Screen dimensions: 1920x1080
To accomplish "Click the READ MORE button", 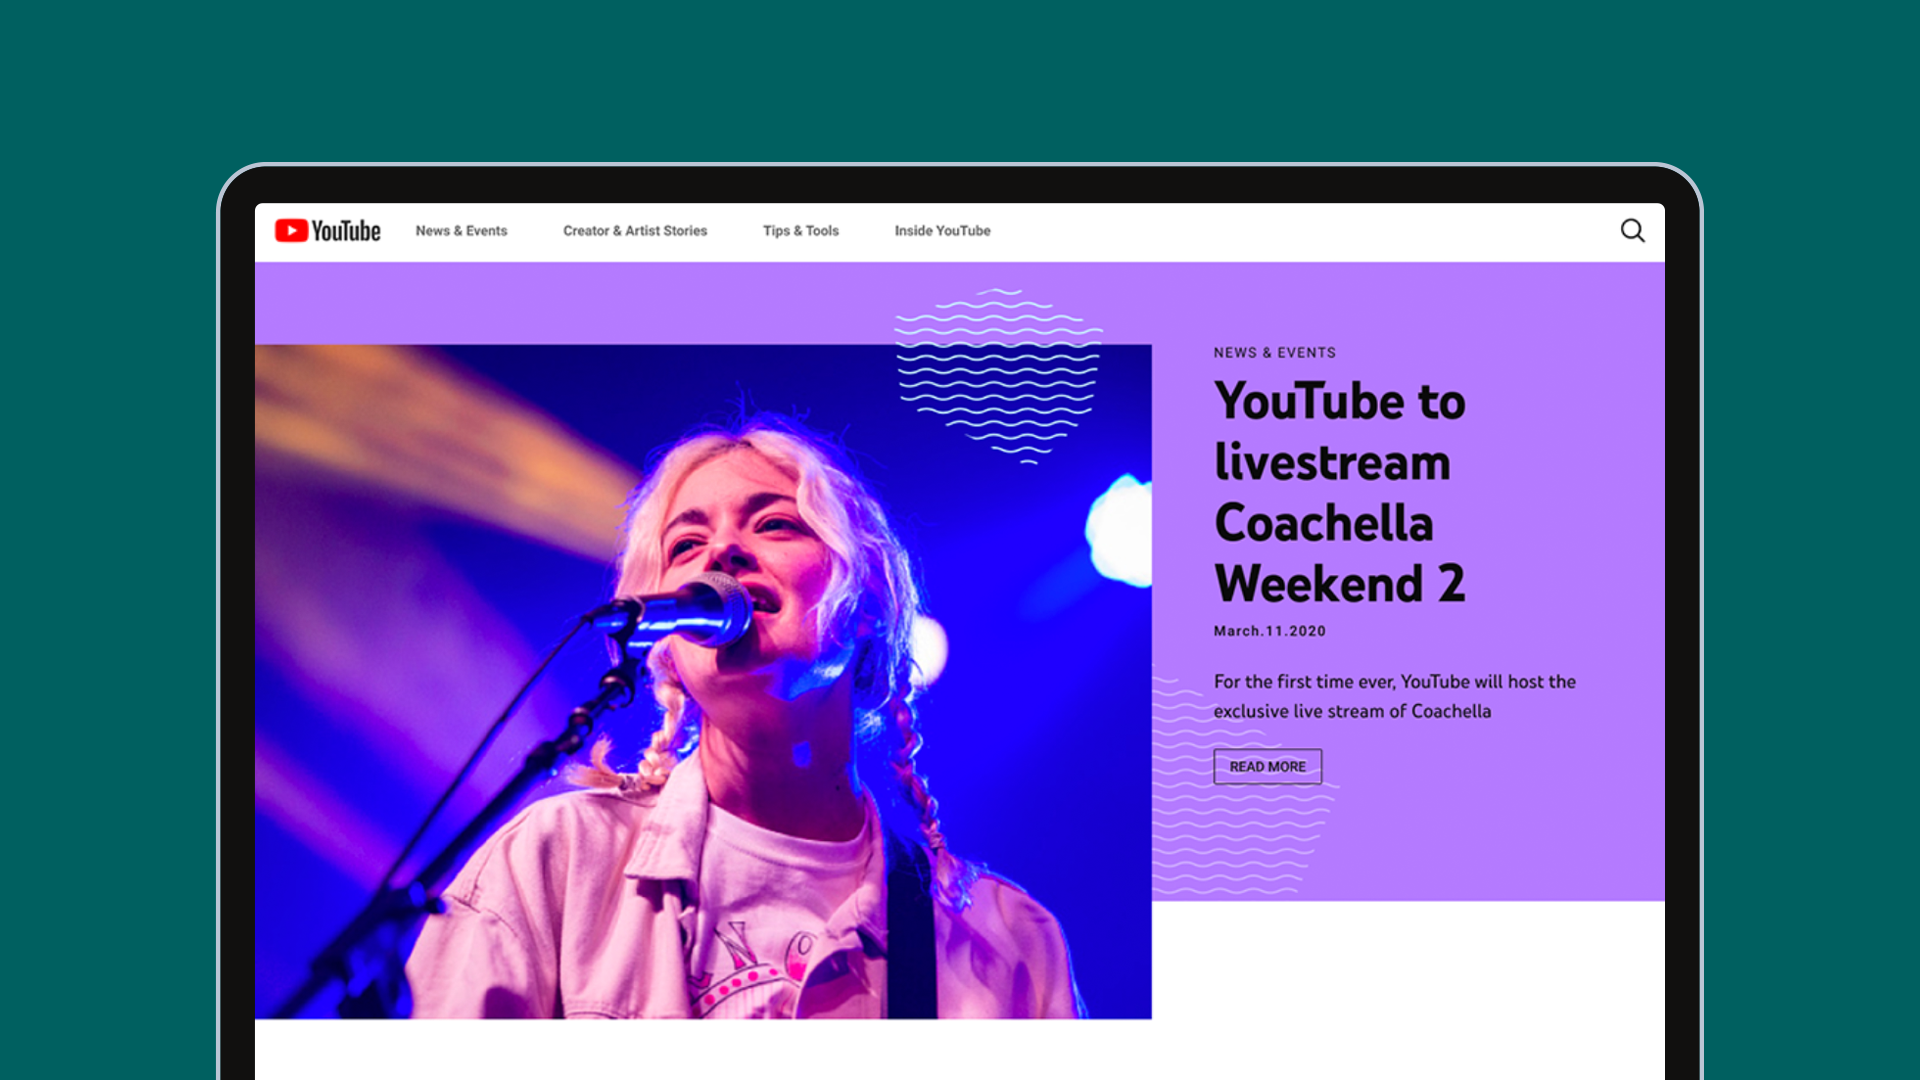I will tap(1267, 767).
